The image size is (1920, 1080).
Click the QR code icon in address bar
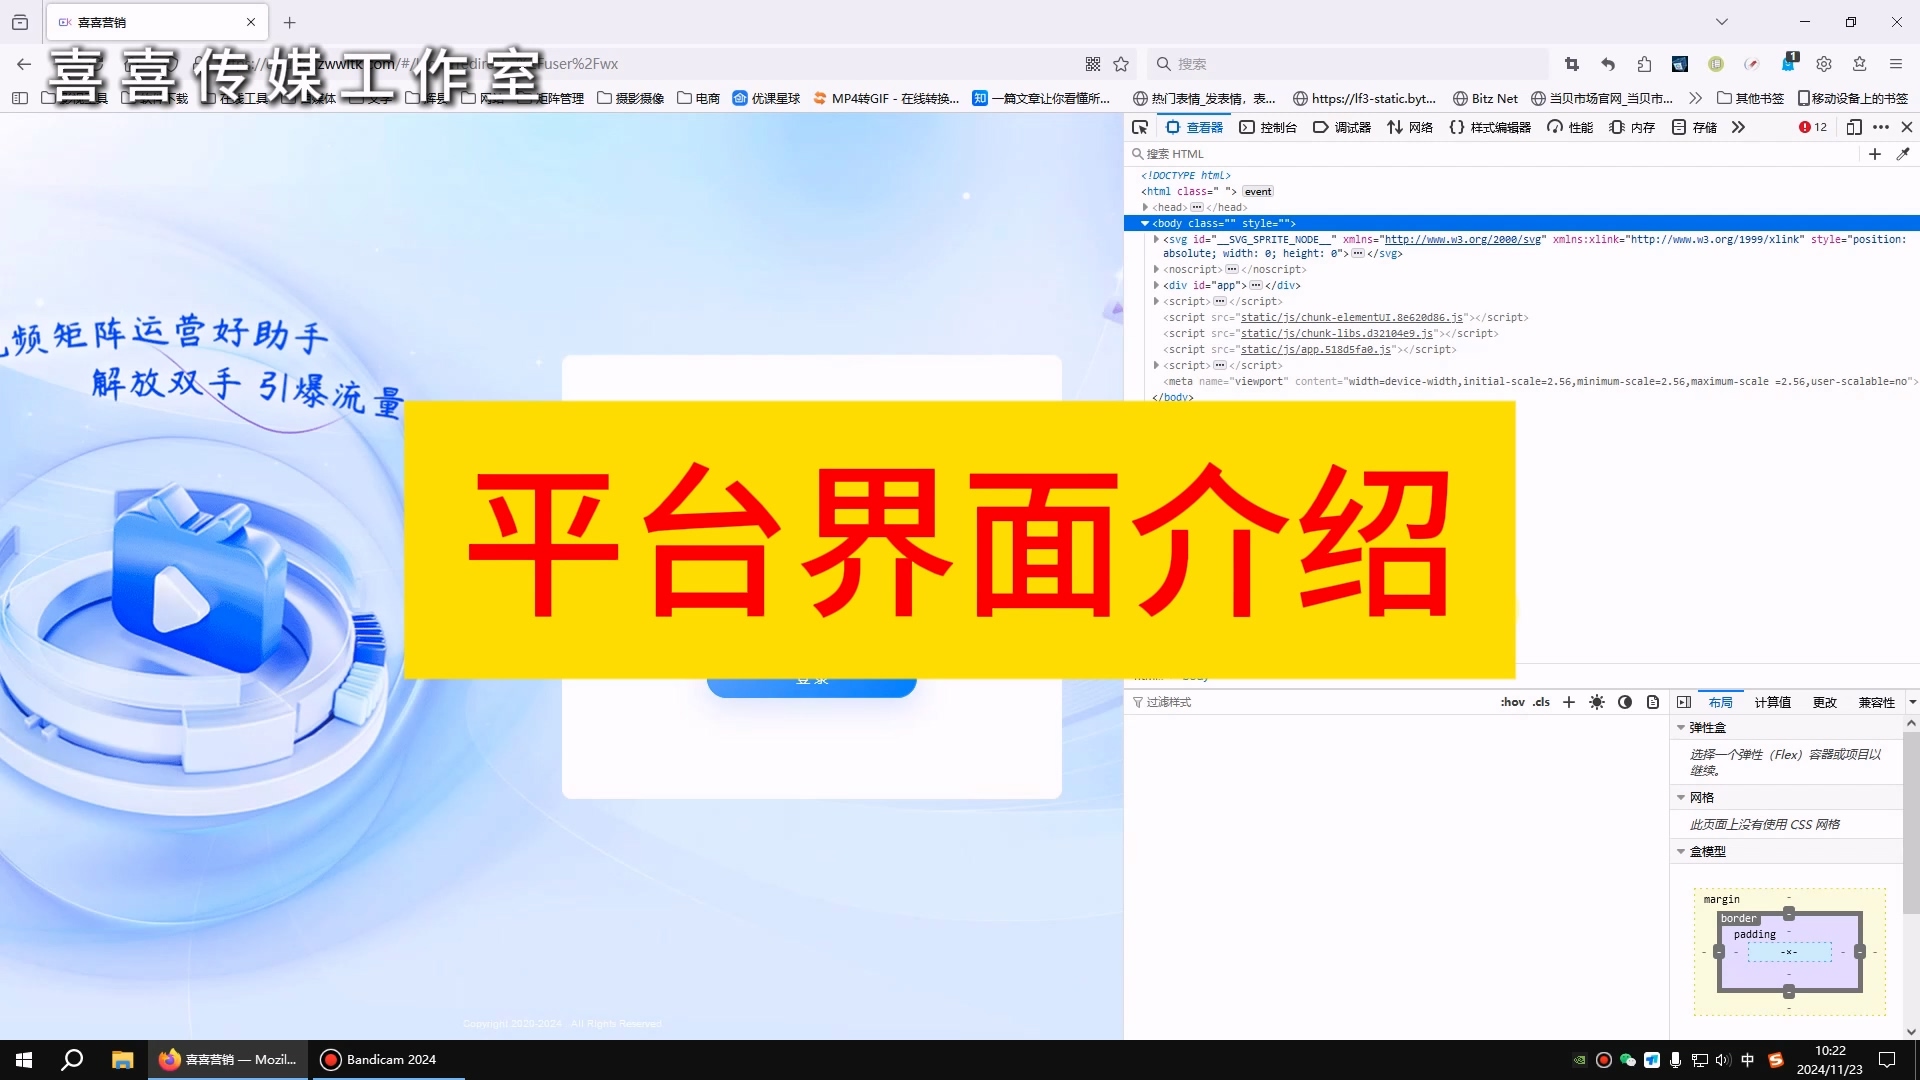(1093, 64)
